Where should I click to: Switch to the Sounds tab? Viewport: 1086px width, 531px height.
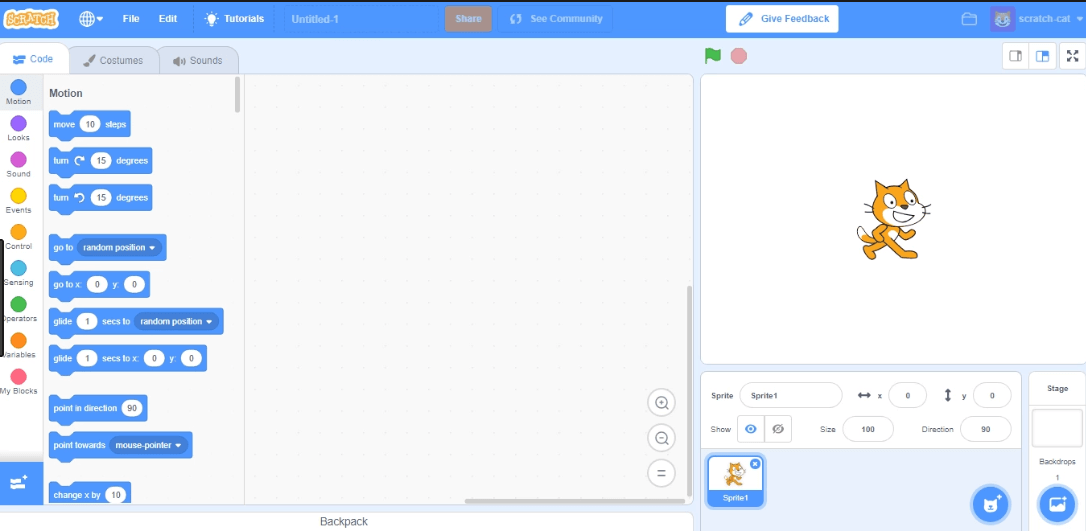click(x=198, y=60)
